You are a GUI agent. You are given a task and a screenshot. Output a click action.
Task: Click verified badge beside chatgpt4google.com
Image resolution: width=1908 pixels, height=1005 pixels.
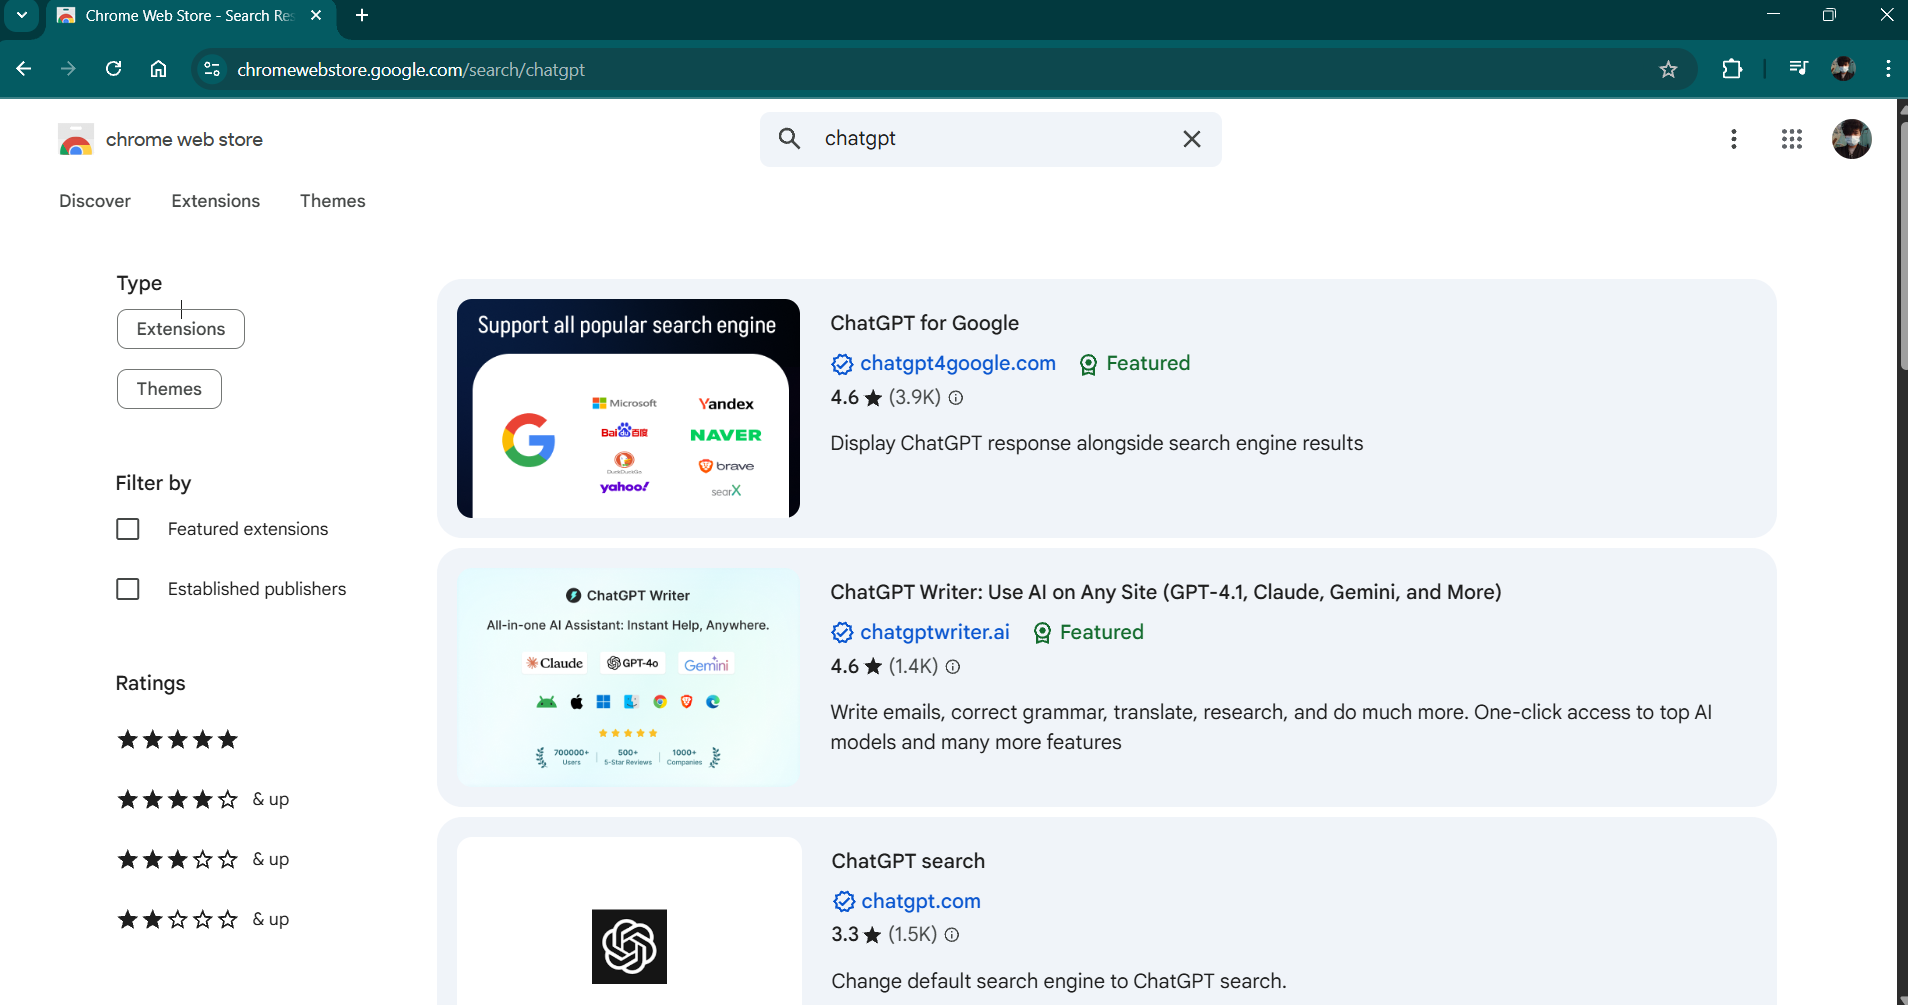(x=842, y=364)
